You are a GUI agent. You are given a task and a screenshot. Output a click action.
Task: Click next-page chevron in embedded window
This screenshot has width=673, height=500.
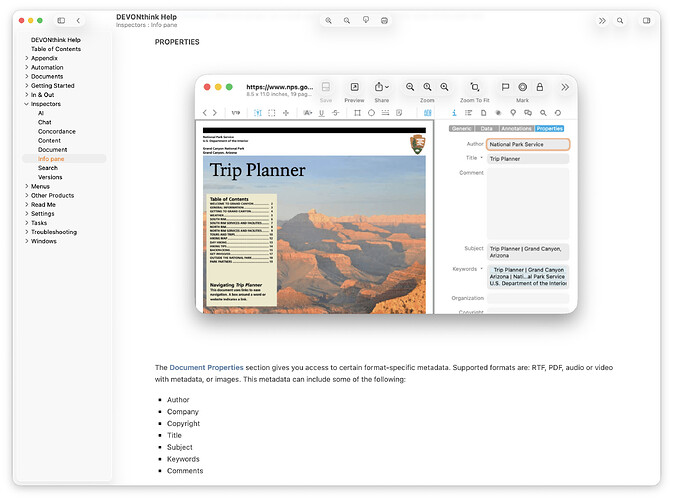pos(215,113)
